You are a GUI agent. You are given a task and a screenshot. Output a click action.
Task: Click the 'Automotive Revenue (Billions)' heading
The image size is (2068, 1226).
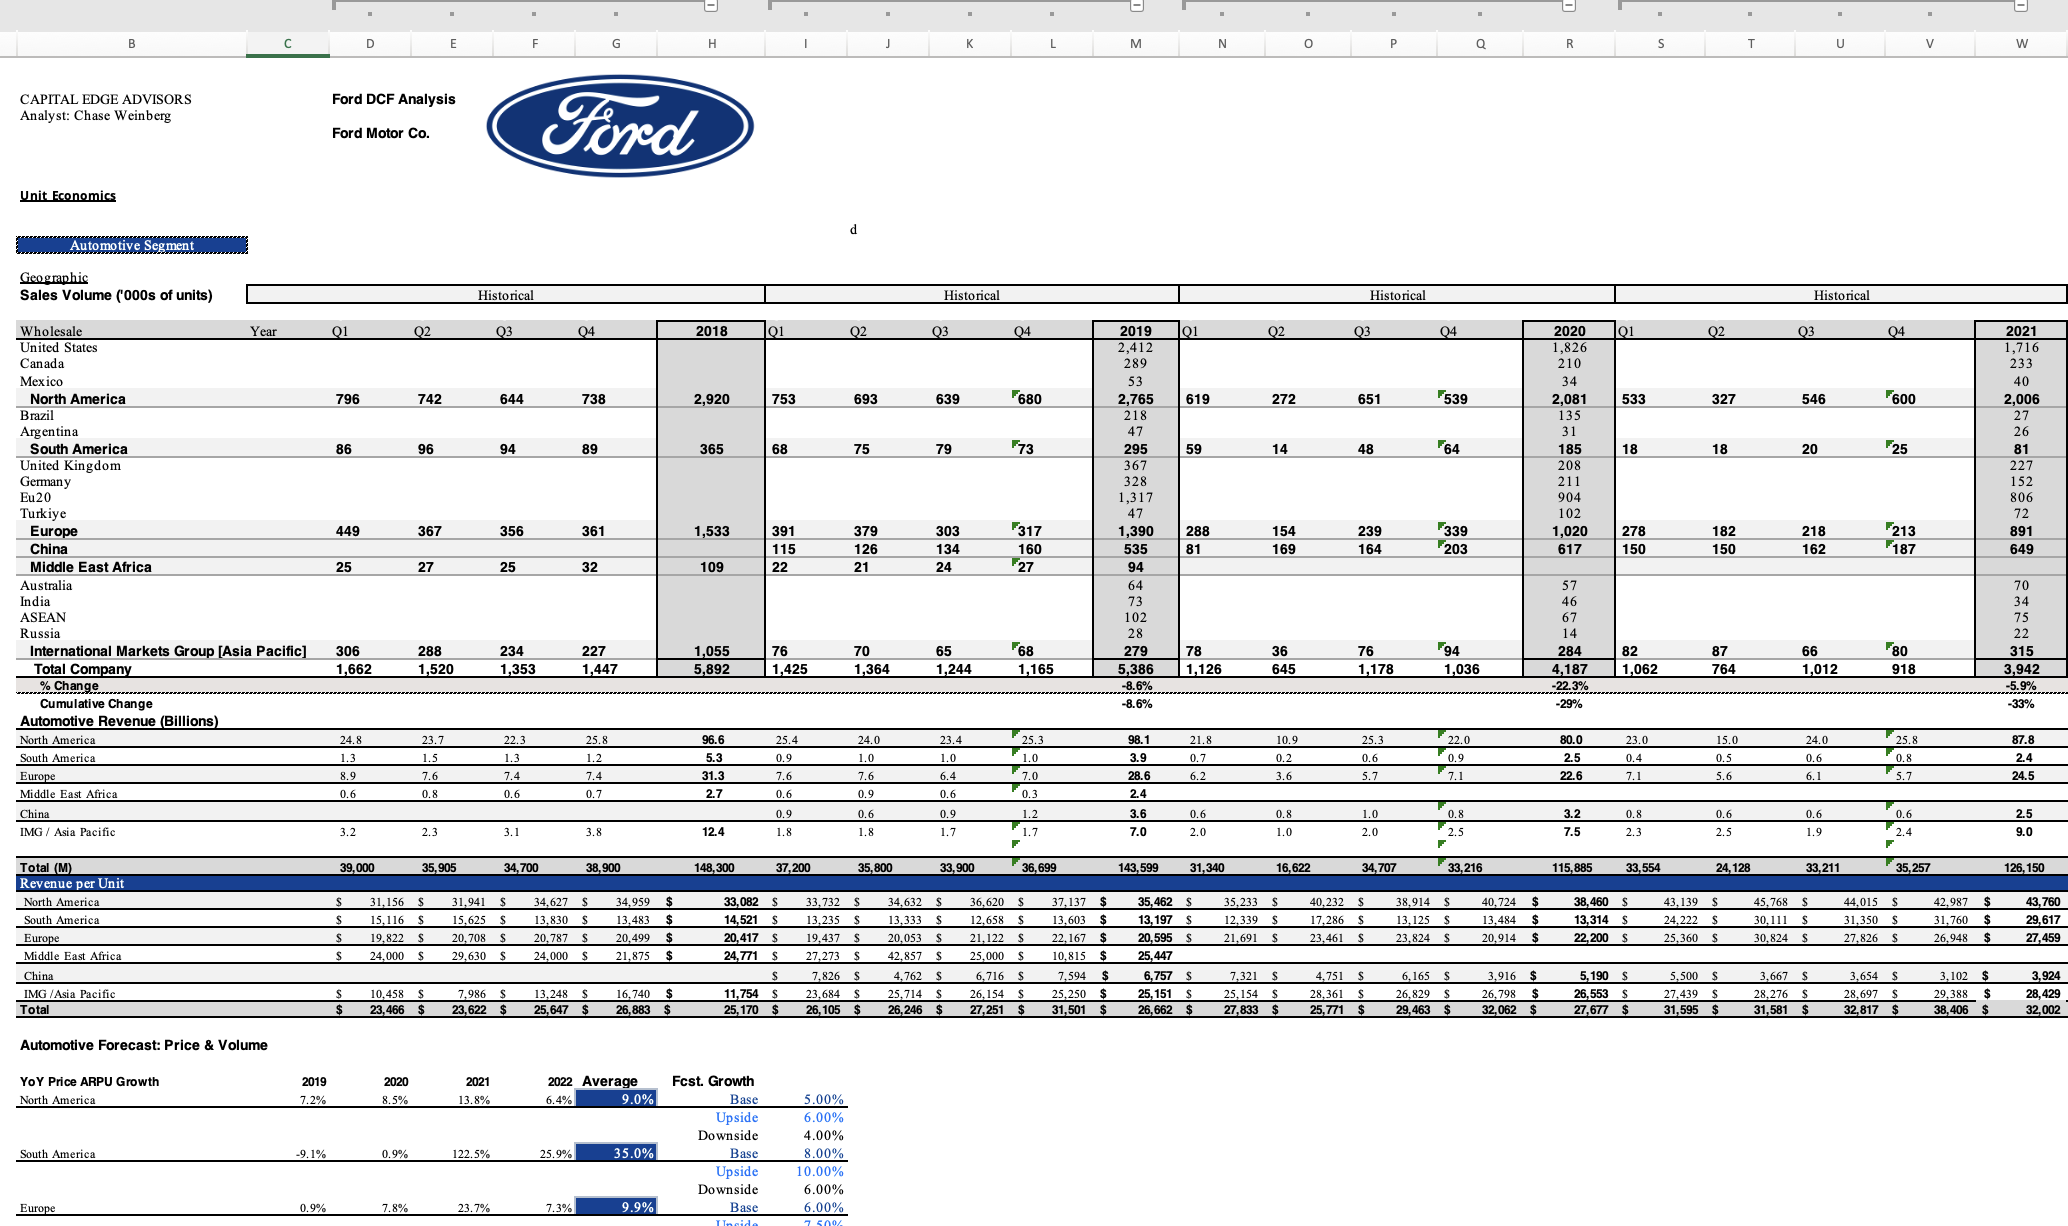click(119, 721)
